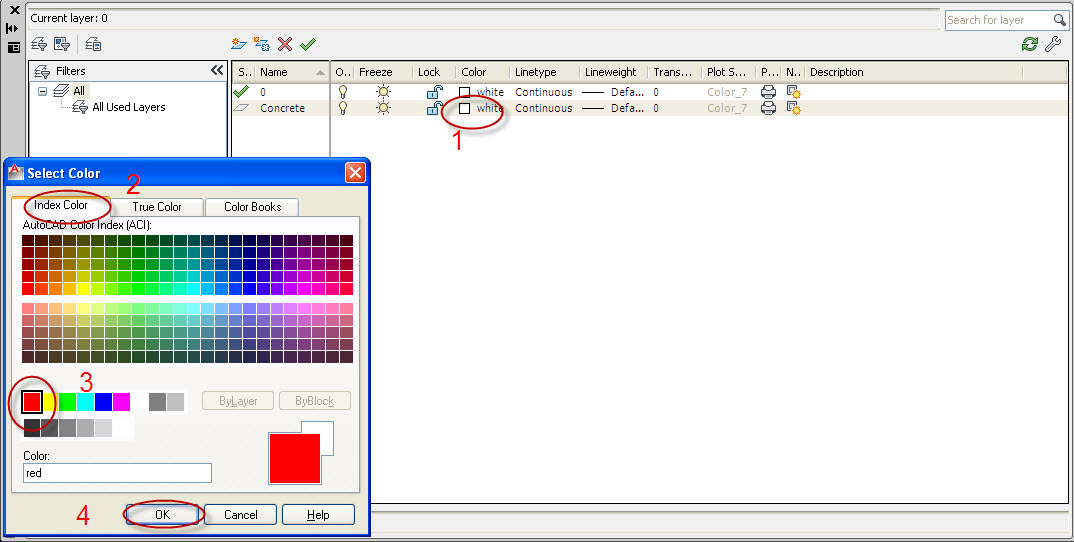Viewport: 1074px width, 542px height.
Task: Click the status icon of Concrete layer
Action: pyautogui.click(x=241, y=108)
